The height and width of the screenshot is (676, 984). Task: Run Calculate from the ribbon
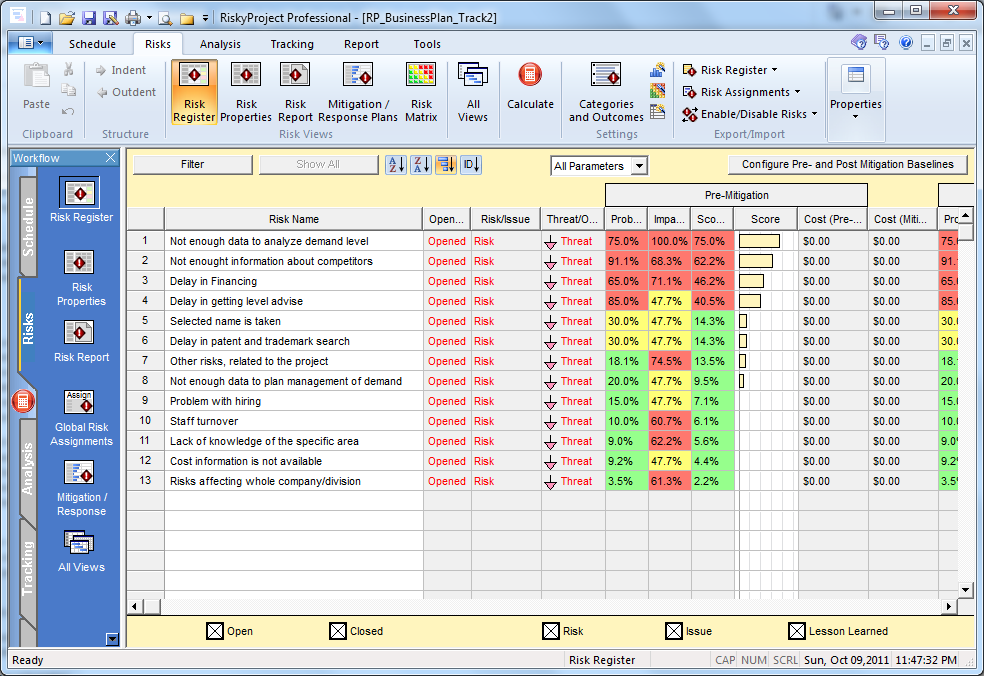[530, 86]
